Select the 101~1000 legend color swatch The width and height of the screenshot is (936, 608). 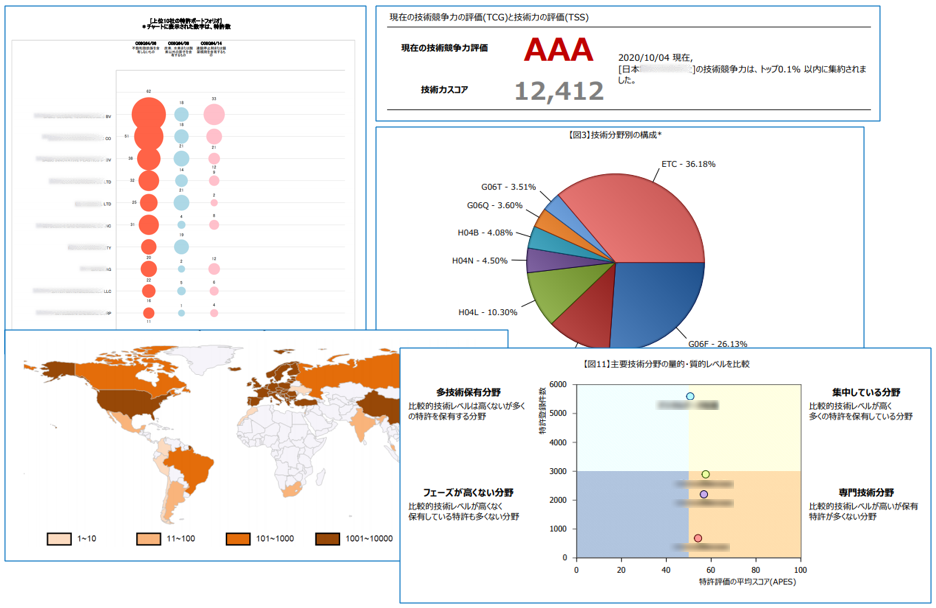pos(239,539)
